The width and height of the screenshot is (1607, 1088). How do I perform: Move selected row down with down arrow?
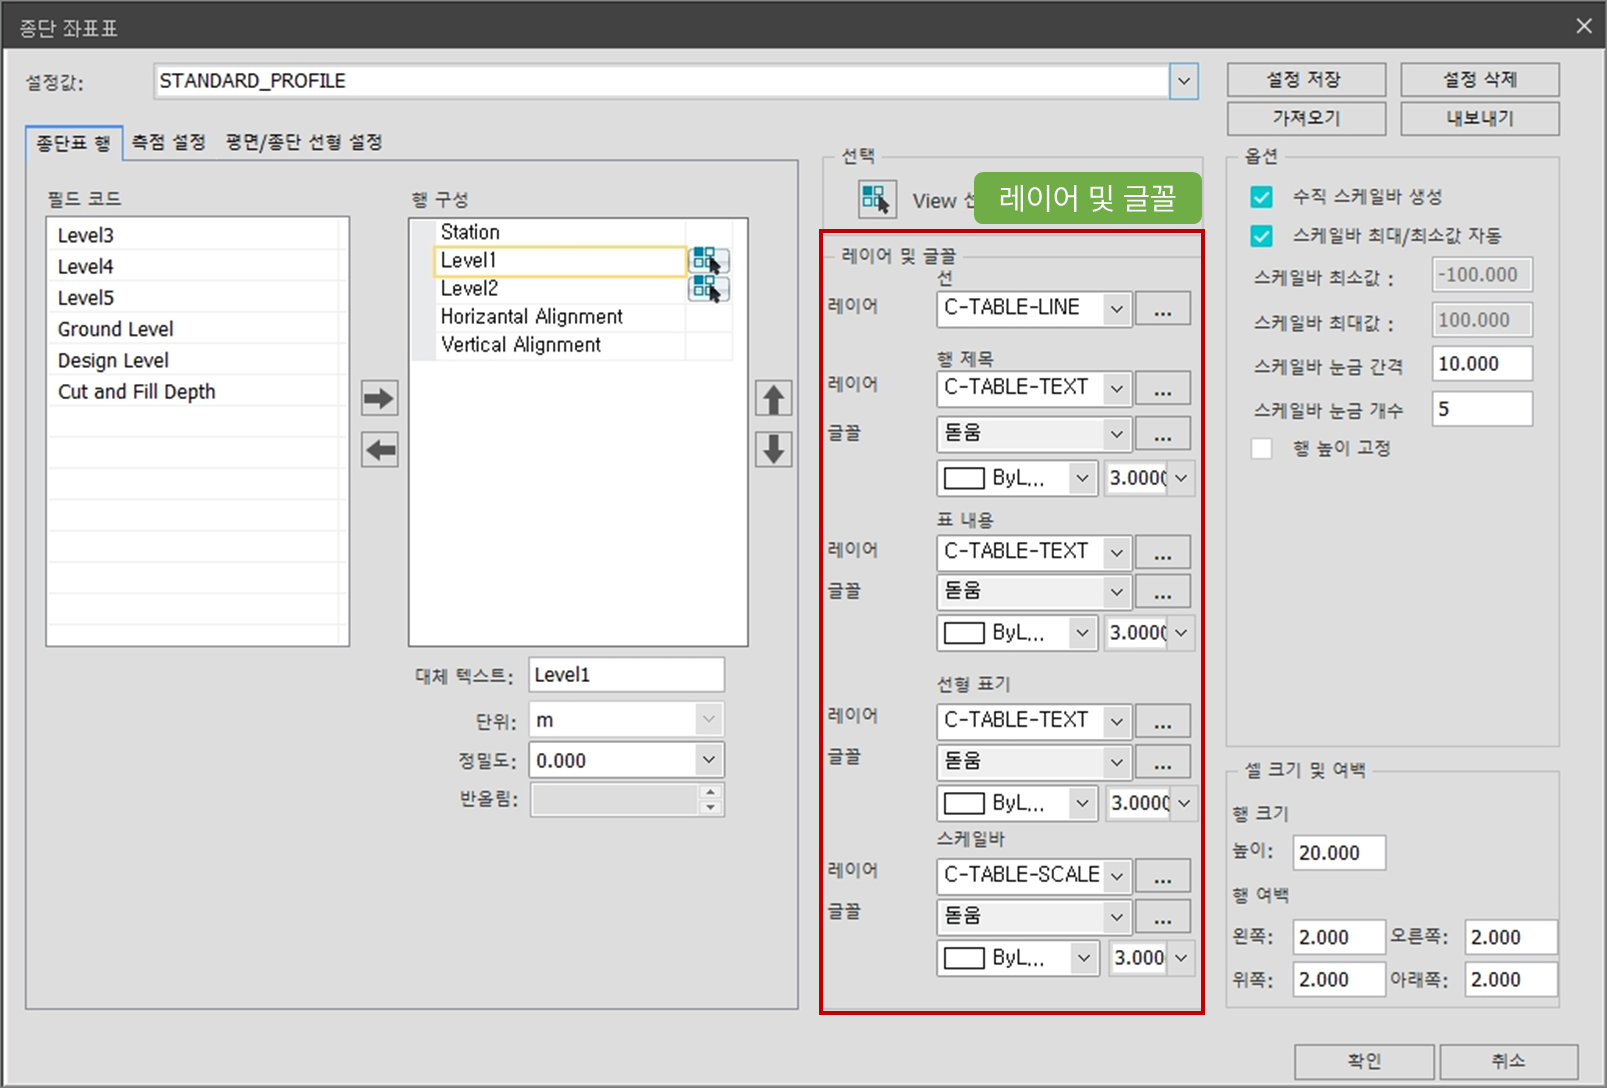[x=773, y=450]
